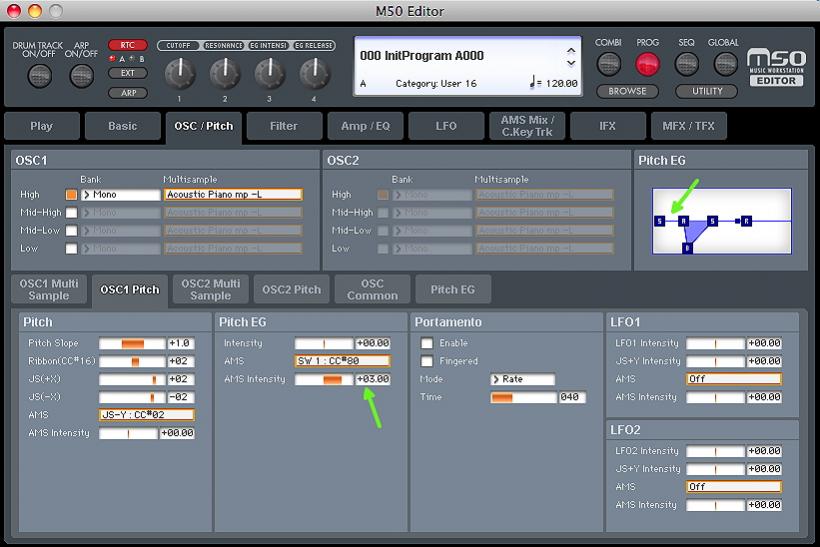Open the Pitch EG subtab
The width and height of the screenshot is (820, 547).
click(x=453, y=289)
